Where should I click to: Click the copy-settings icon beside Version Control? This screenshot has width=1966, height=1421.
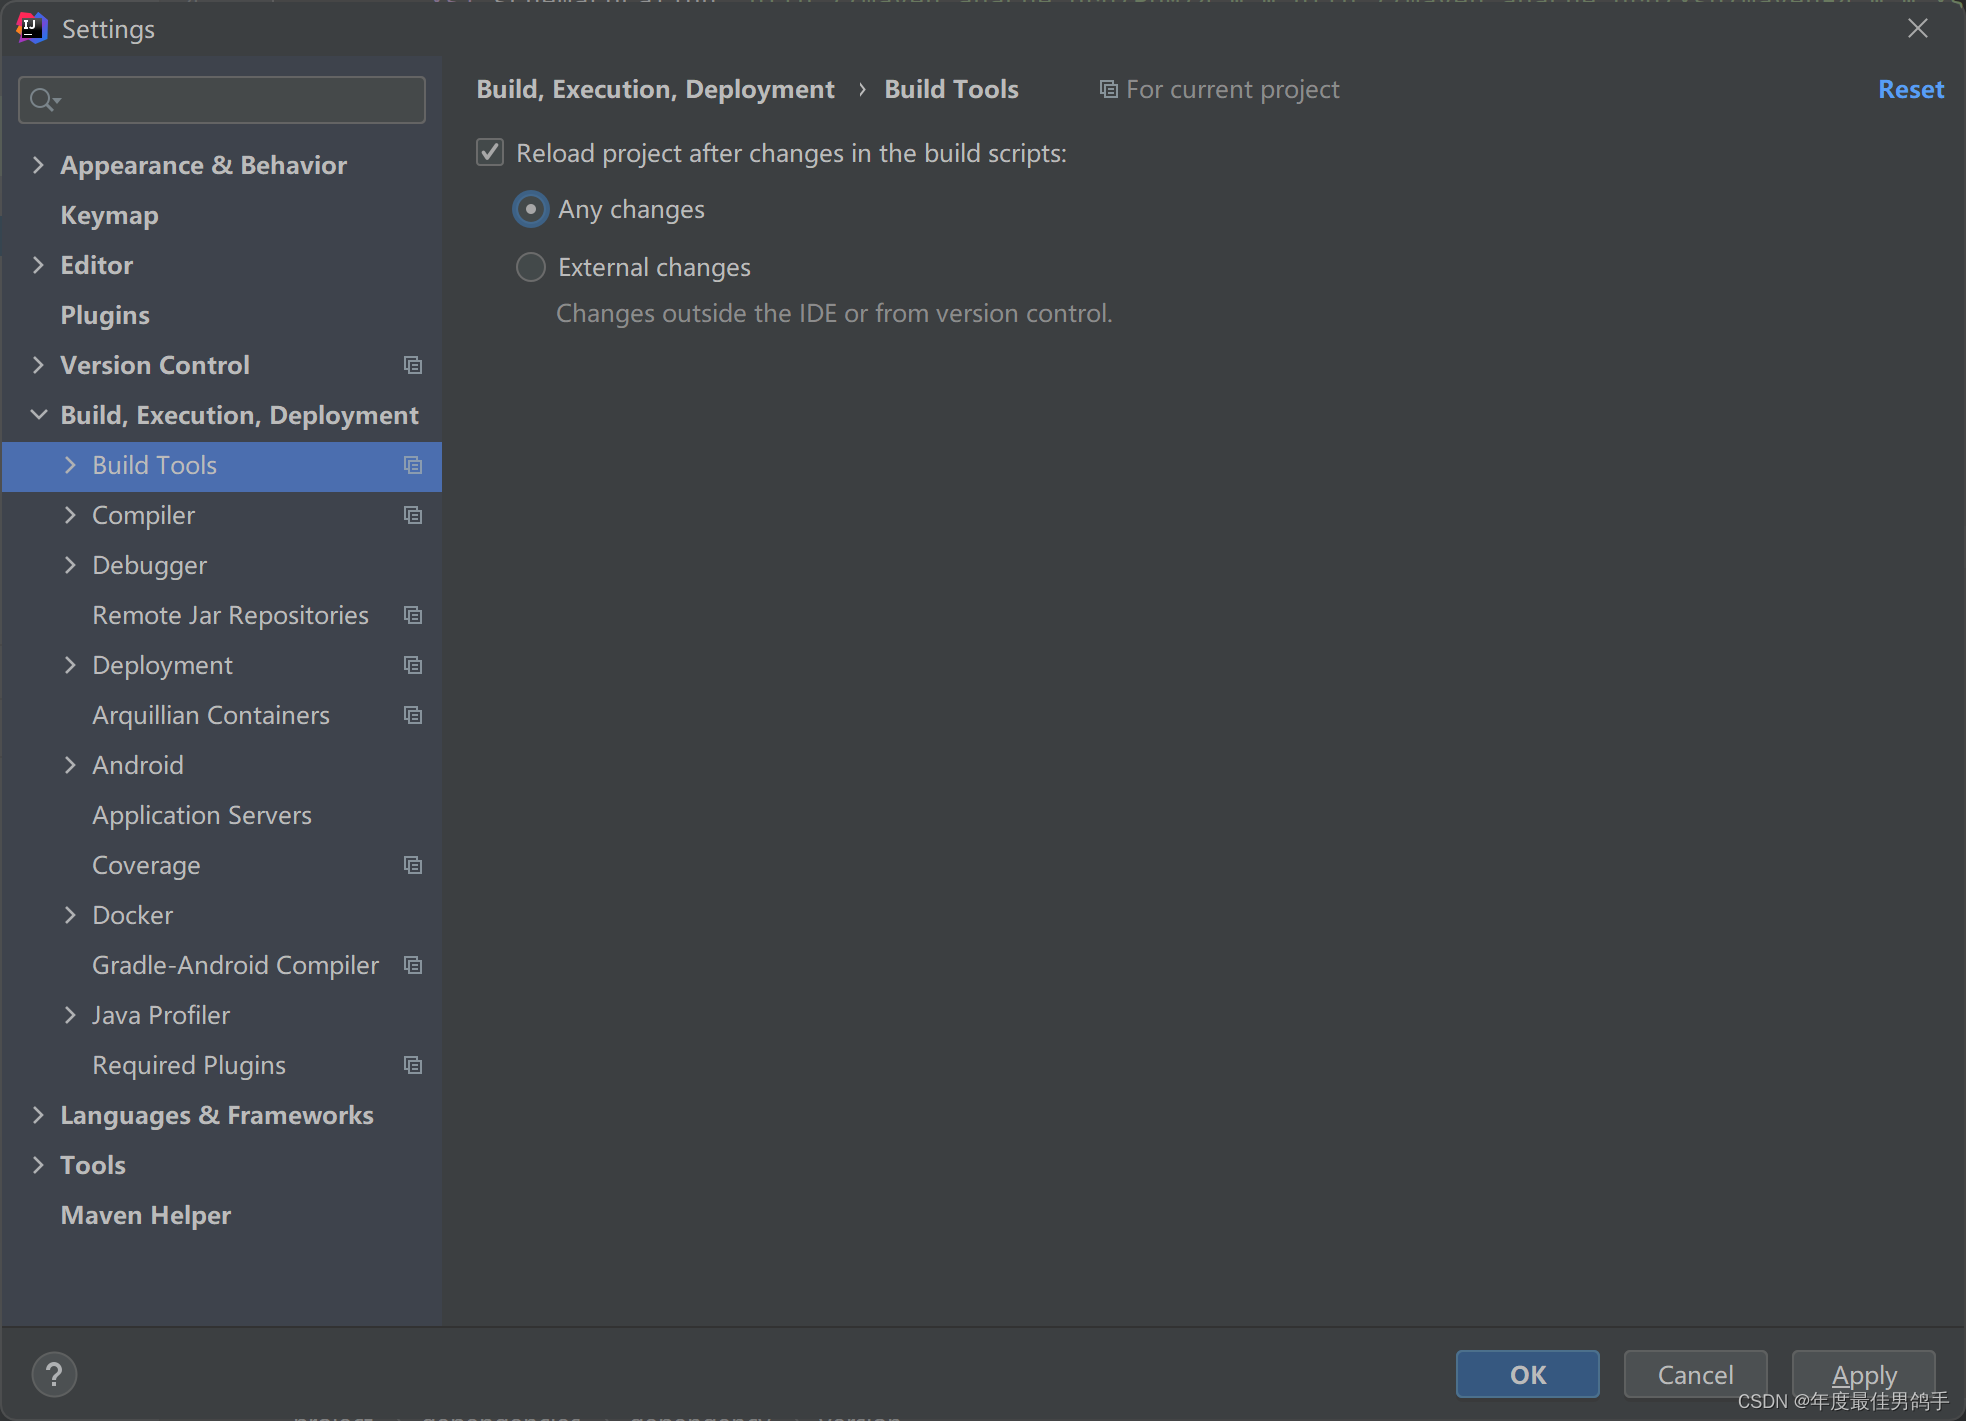tap(412, 365)
